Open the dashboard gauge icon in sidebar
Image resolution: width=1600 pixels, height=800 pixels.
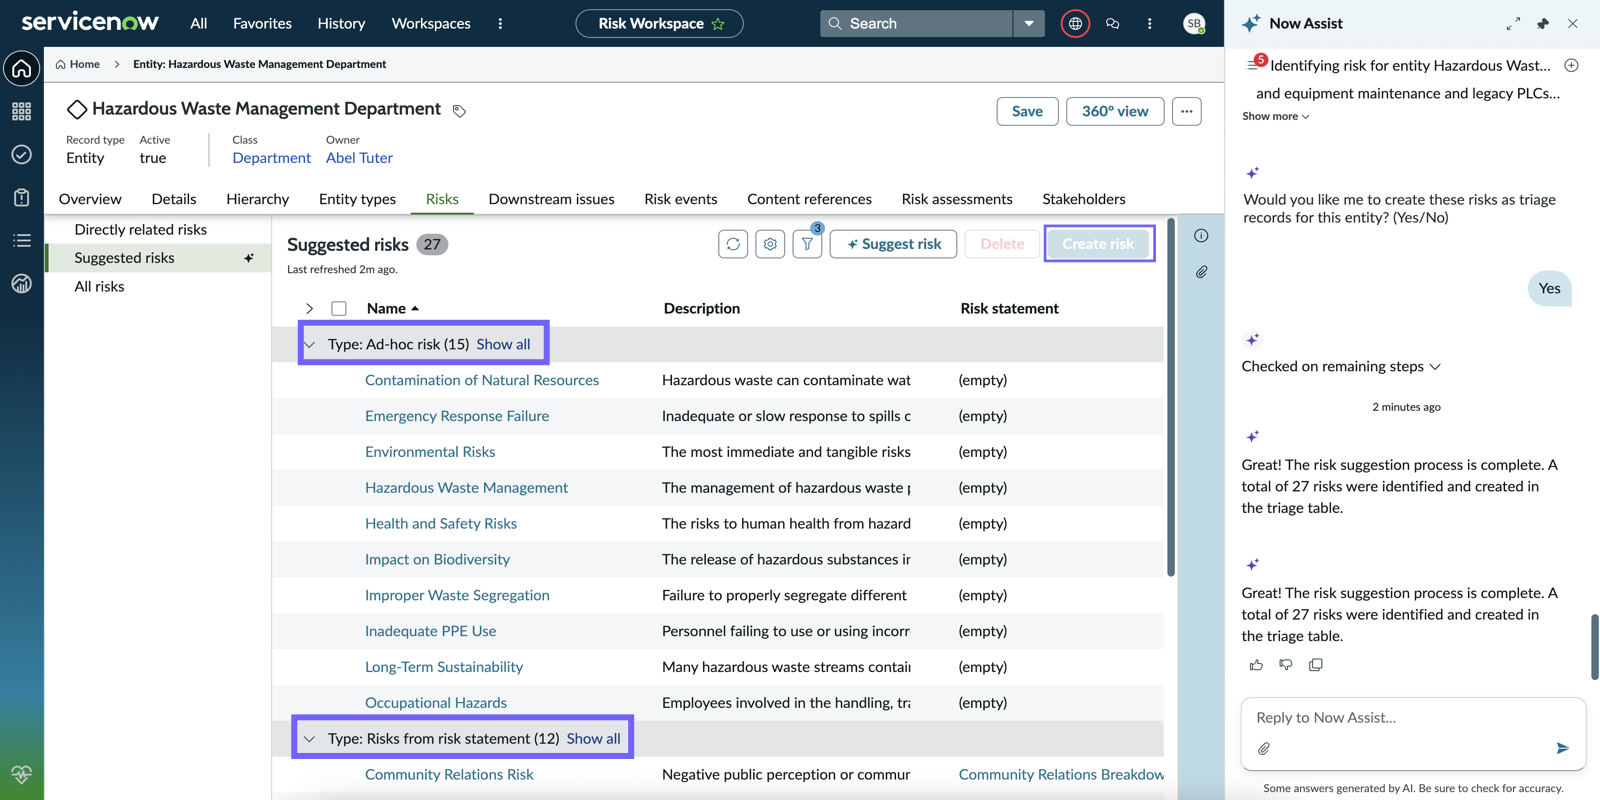21,284
